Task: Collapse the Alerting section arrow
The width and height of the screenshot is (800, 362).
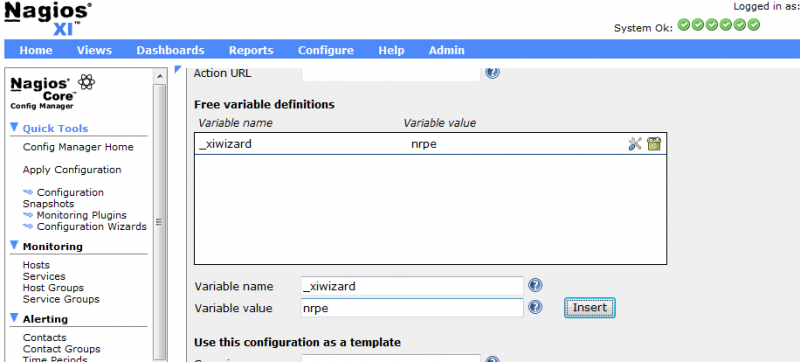Action: click(14, 318)
